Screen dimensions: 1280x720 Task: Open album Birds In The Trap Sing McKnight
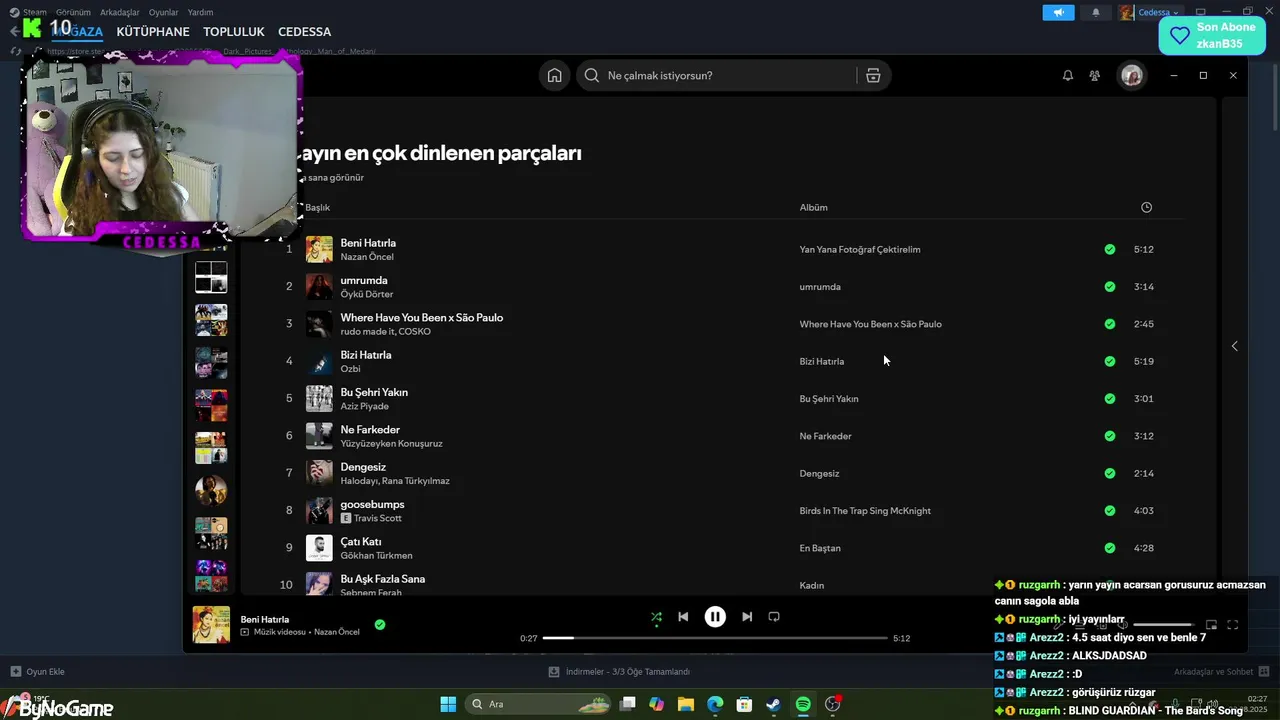pos(865,511)
